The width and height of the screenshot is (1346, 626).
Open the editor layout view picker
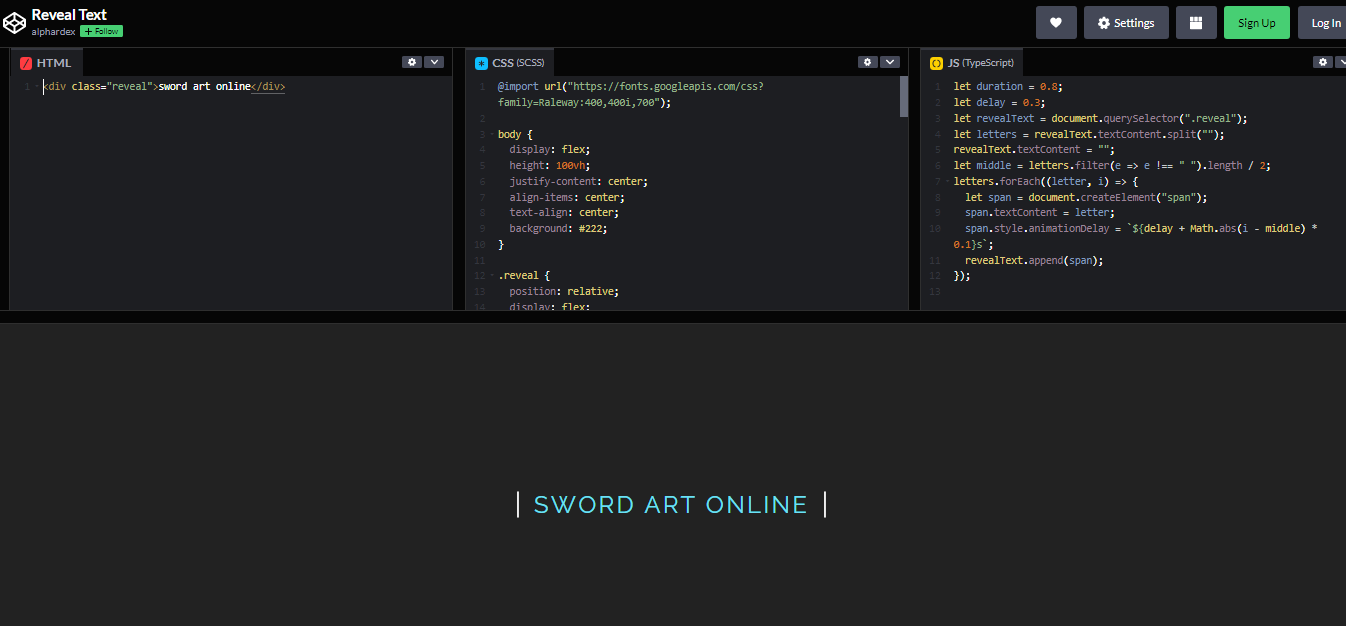tap(1196, 21)
